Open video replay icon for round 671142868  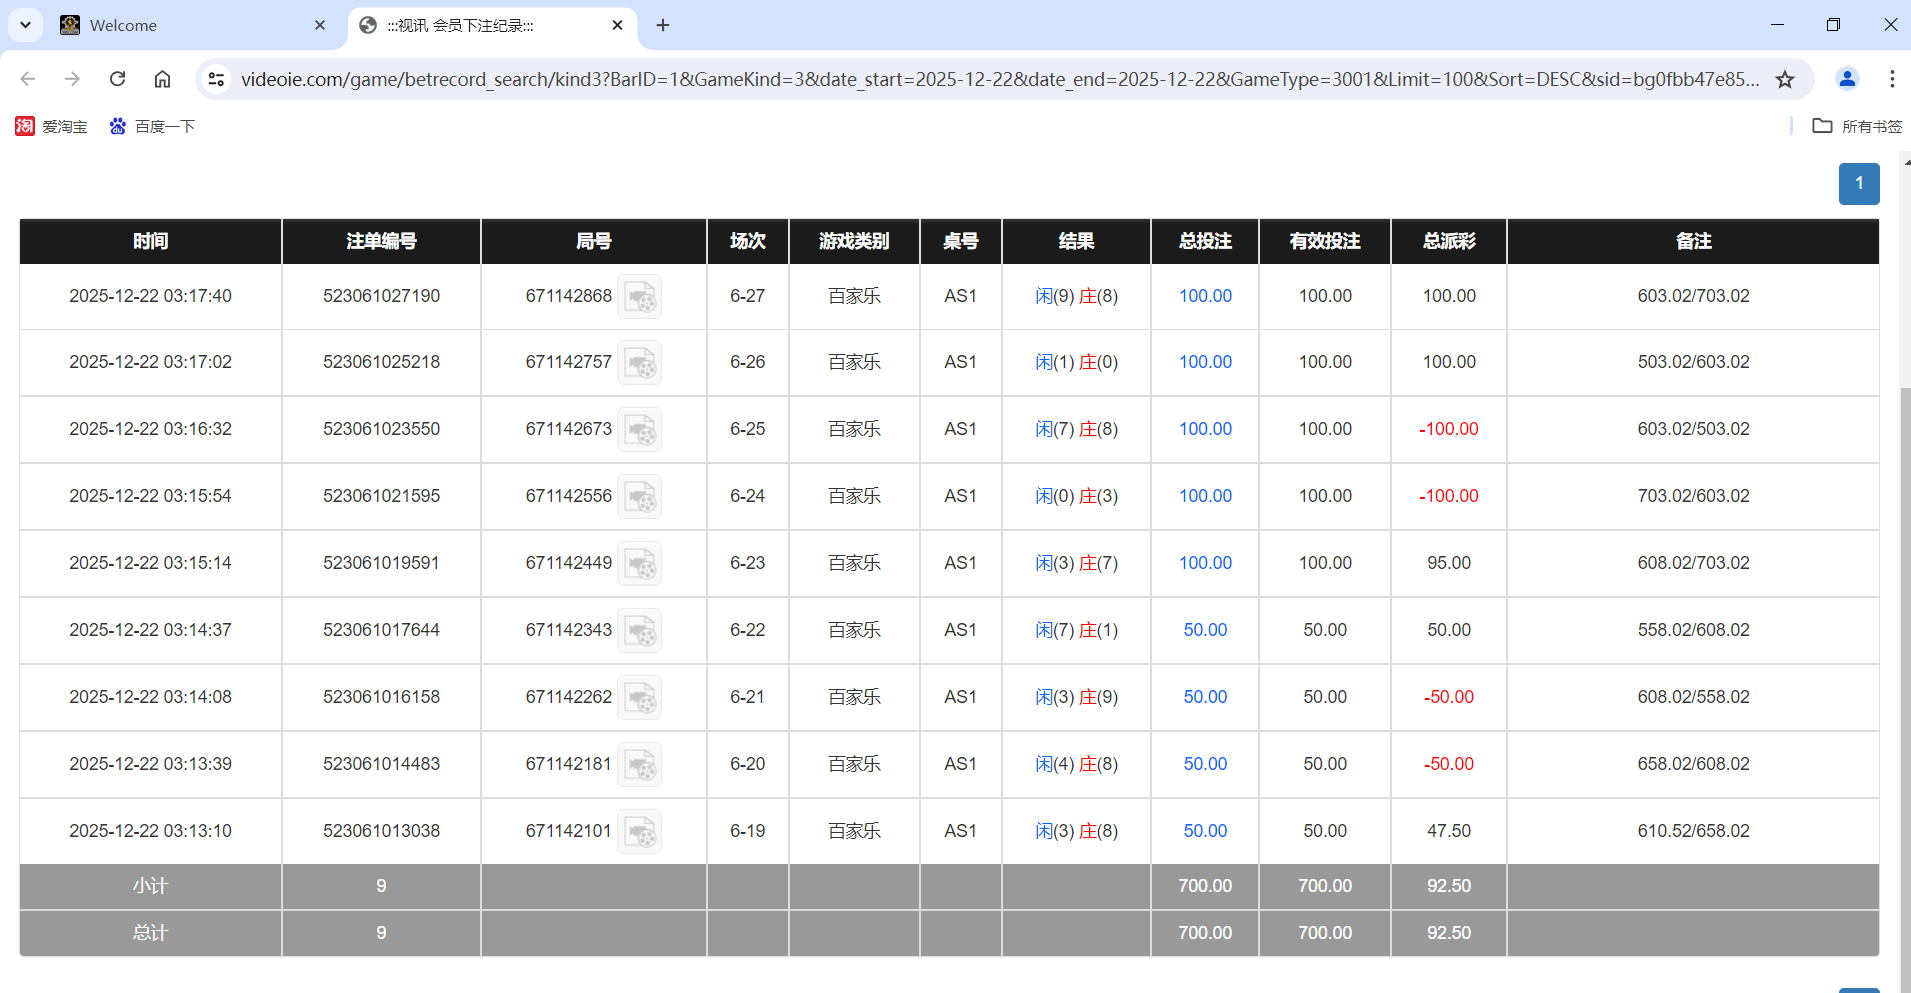pyautogui.click(x=639, y=297)
